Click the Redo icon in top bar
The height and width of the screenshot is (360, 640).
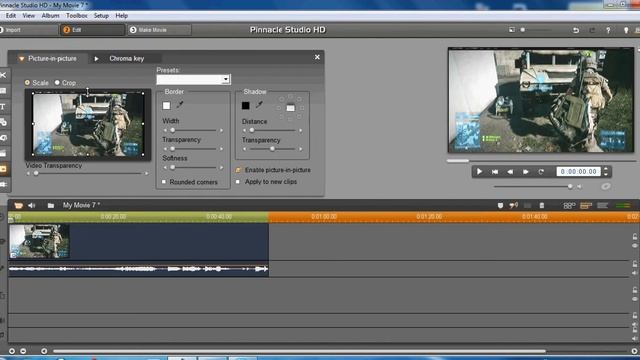click(592, 30)
